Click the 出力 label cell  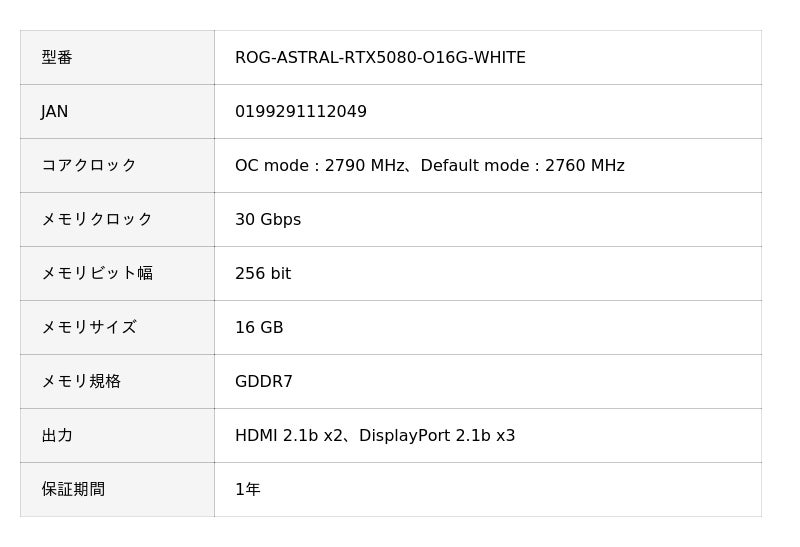pyautogui.click(x=57, y=436)
